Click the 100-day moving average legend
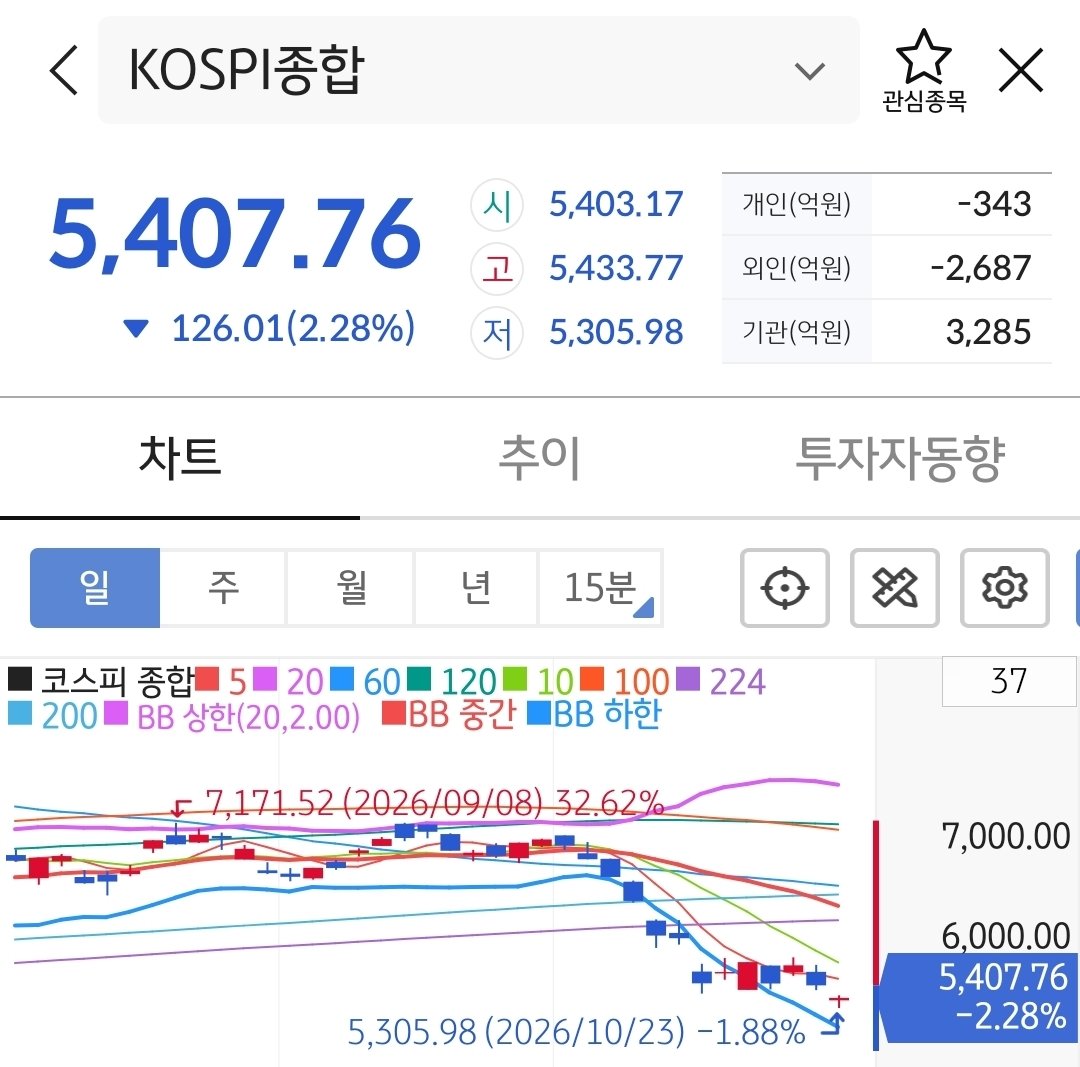The image size is (1080, 1067). 625,681
